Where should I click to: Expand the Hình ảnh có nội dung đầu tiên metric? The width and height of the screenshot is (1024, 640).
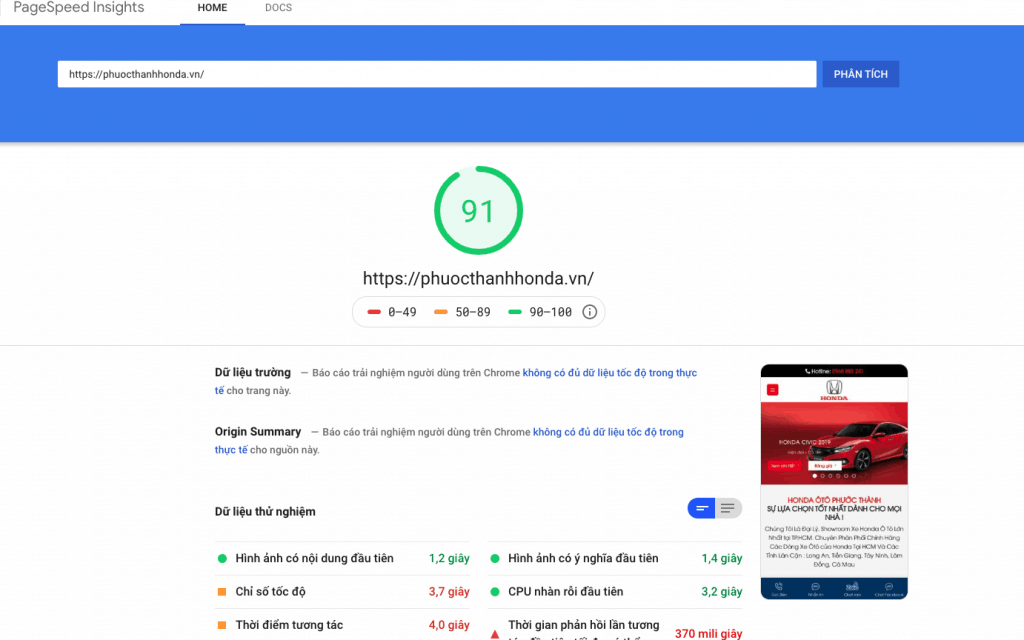(314, 559)
